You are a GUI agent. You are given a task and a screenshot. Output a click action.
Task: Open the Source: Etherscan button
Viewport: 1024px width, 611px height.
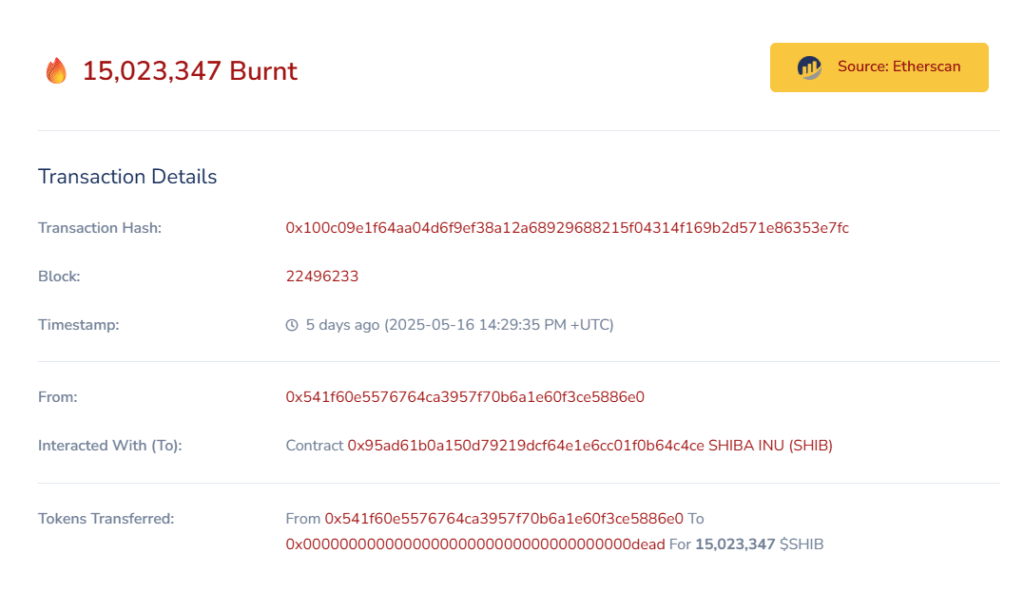[x=879, y=67]
